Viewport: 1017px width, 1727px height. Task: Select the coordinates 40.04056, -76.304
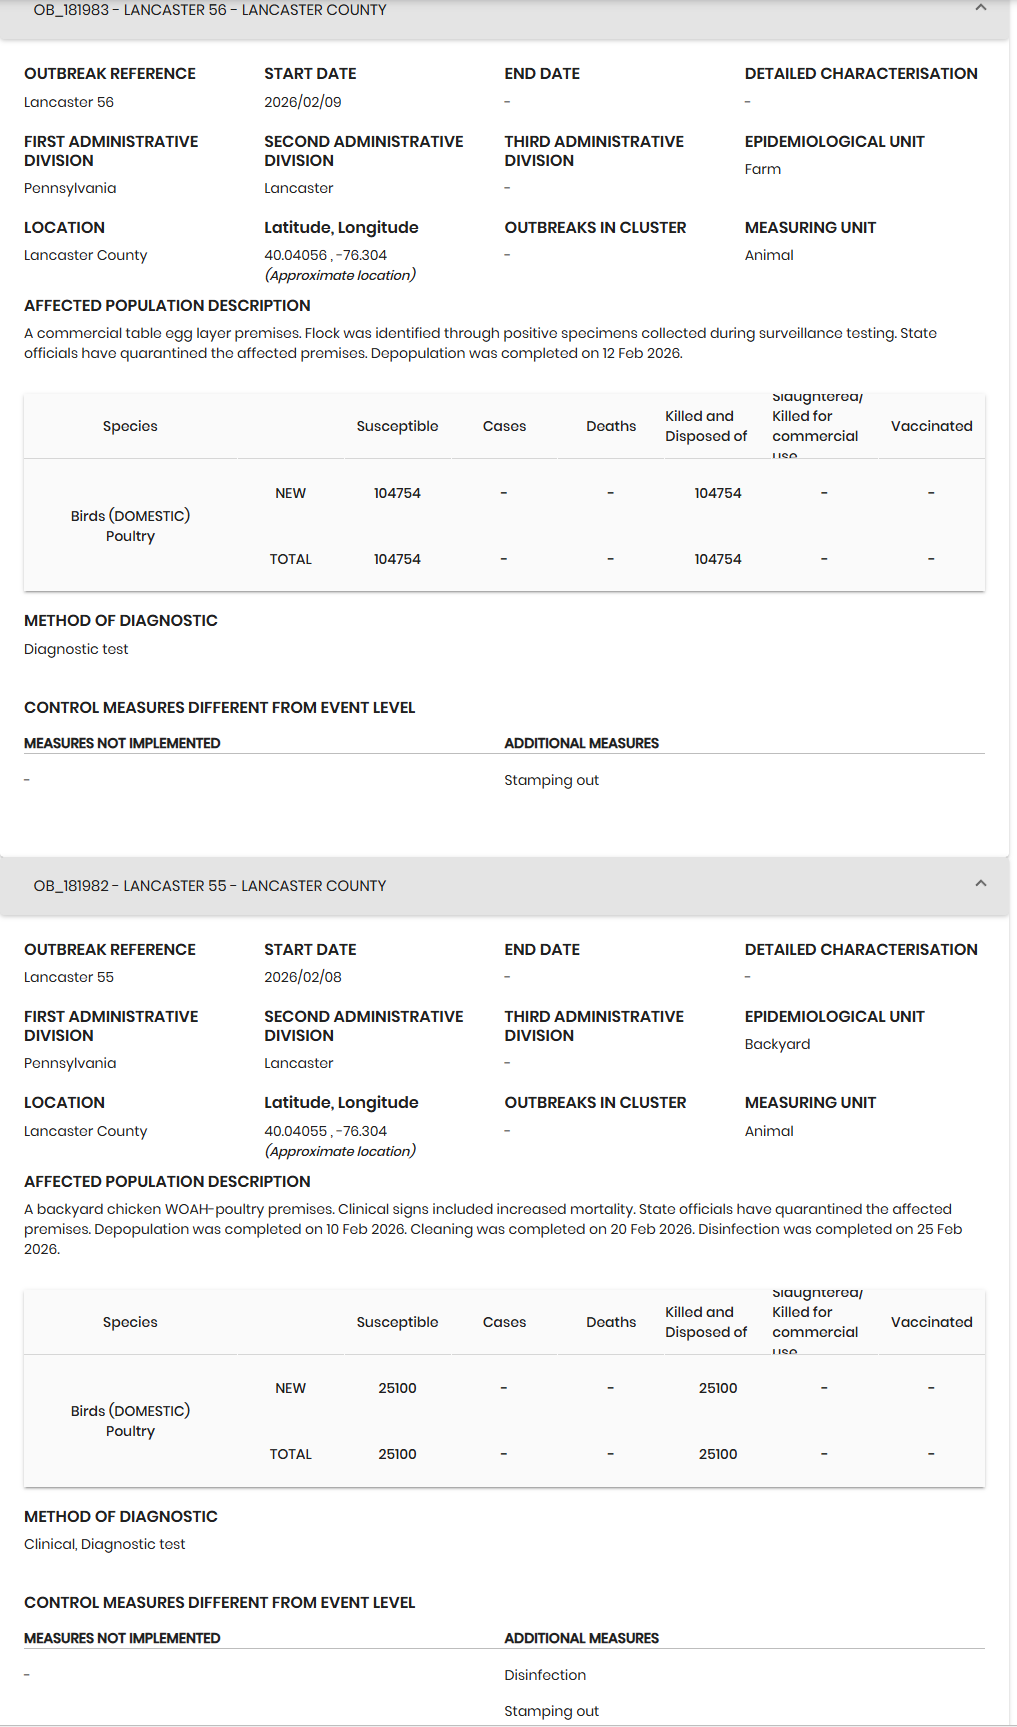tap(325, 255)
